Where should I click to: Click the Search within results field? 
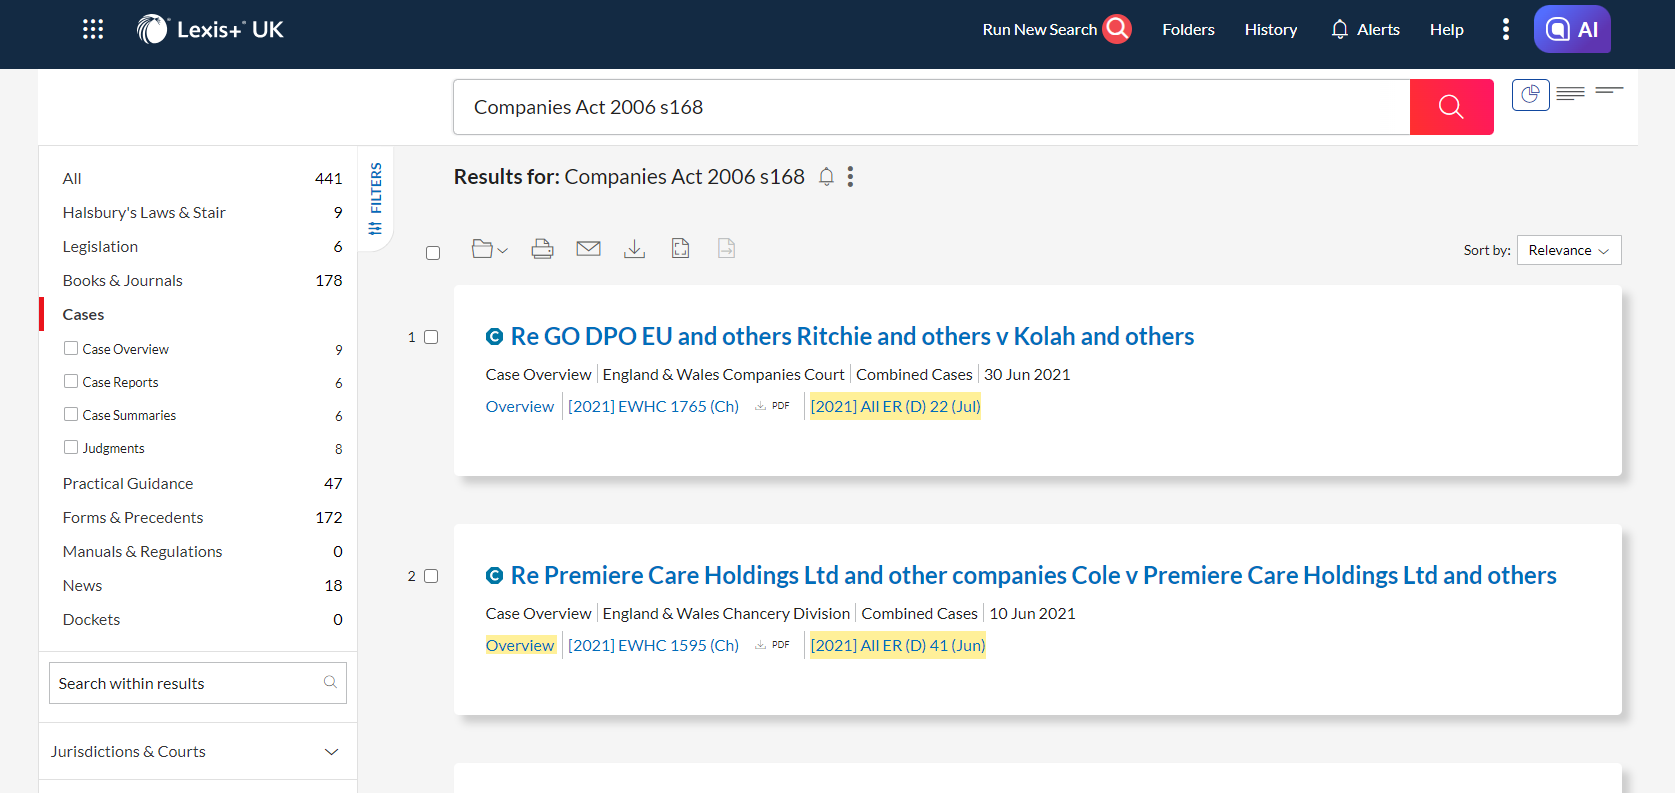pos(185,683)
